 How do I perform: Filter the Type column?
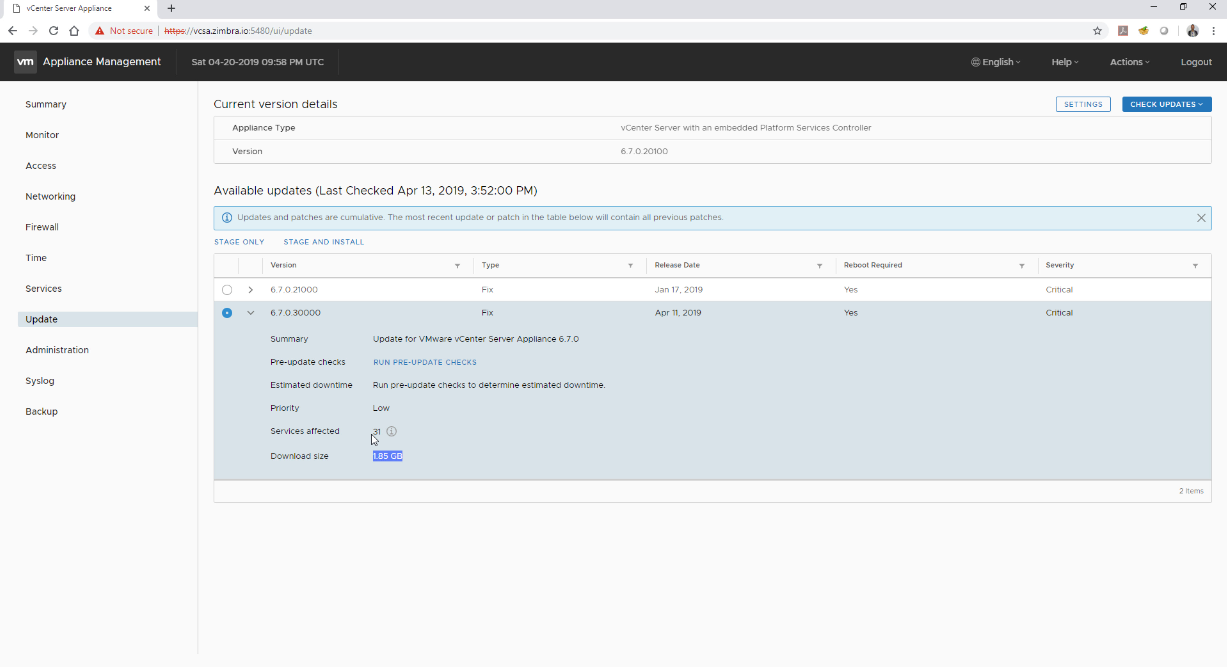pyautogui.click(x=631, y=266)
